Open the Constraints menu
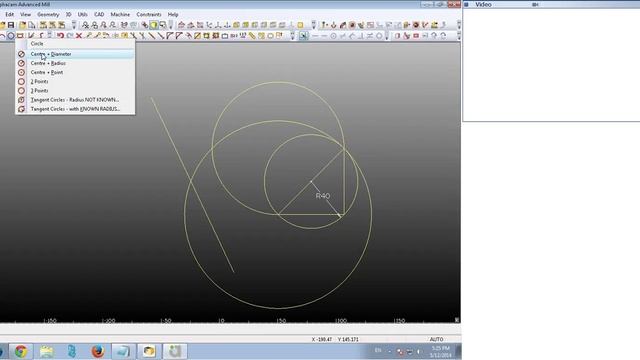The height and width of the screenshot is (360, 640). 149,14
